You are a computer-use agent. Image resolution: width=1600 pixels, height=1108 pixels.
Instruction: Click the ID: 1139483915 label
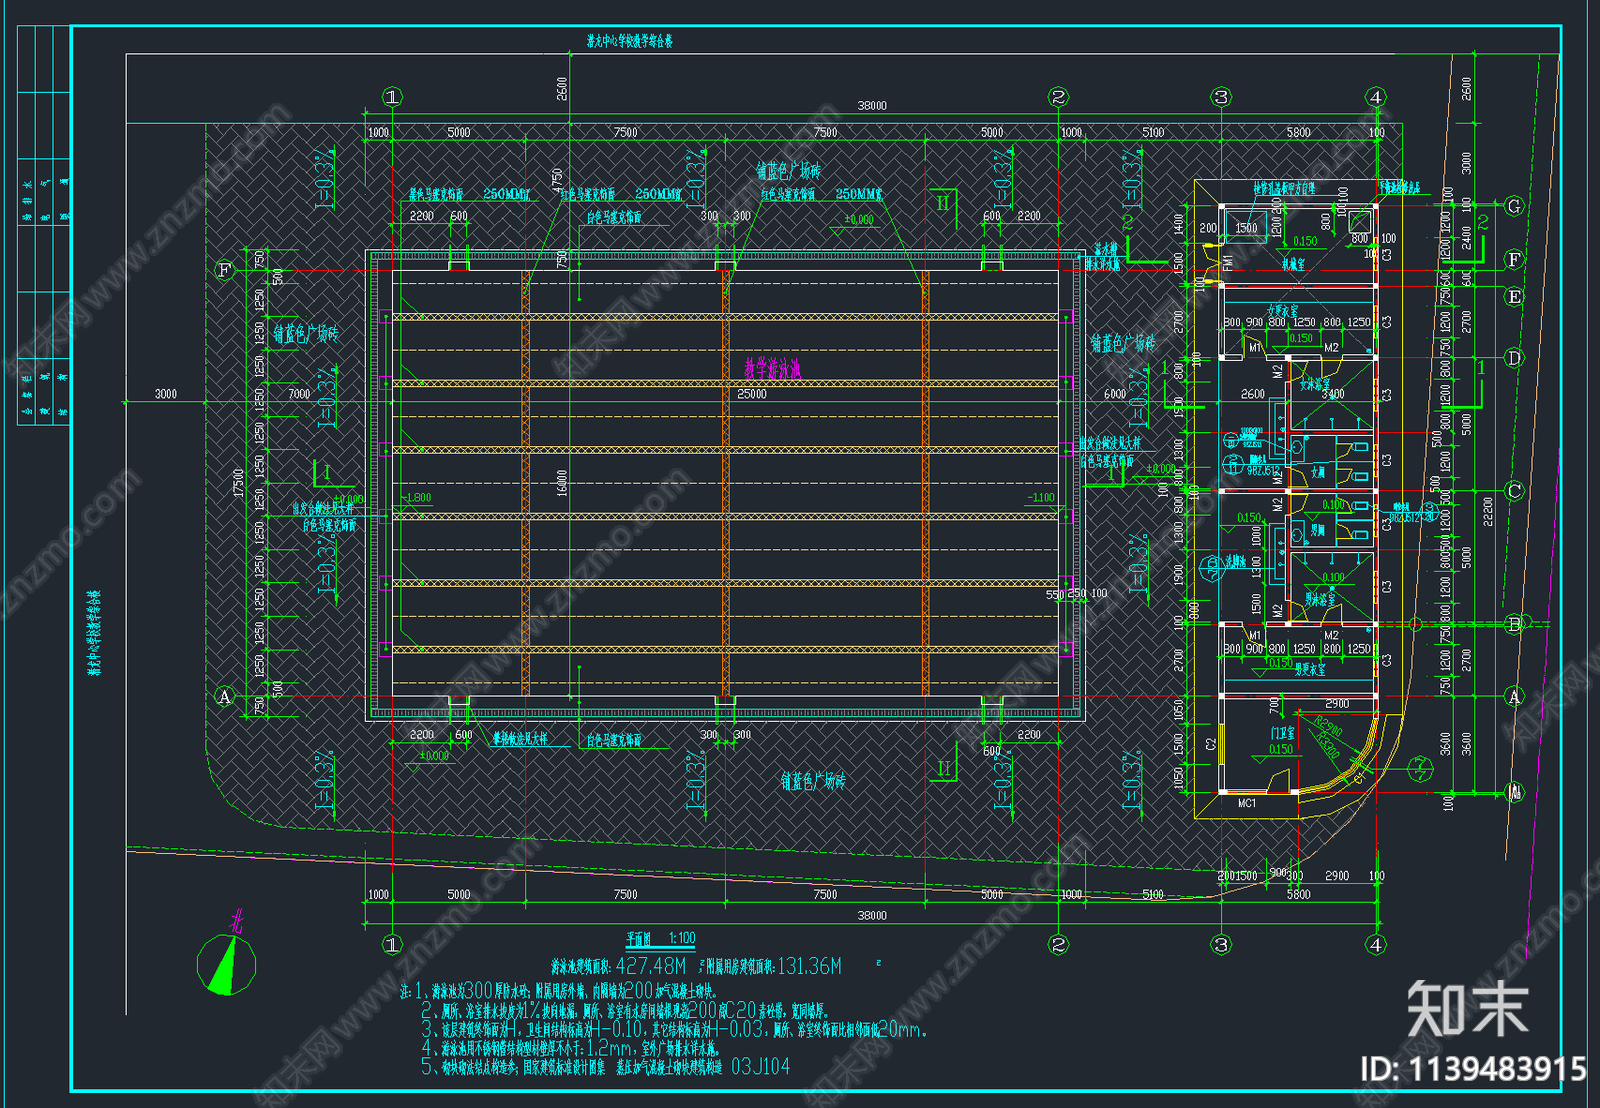click(x=1473, y=1069)
